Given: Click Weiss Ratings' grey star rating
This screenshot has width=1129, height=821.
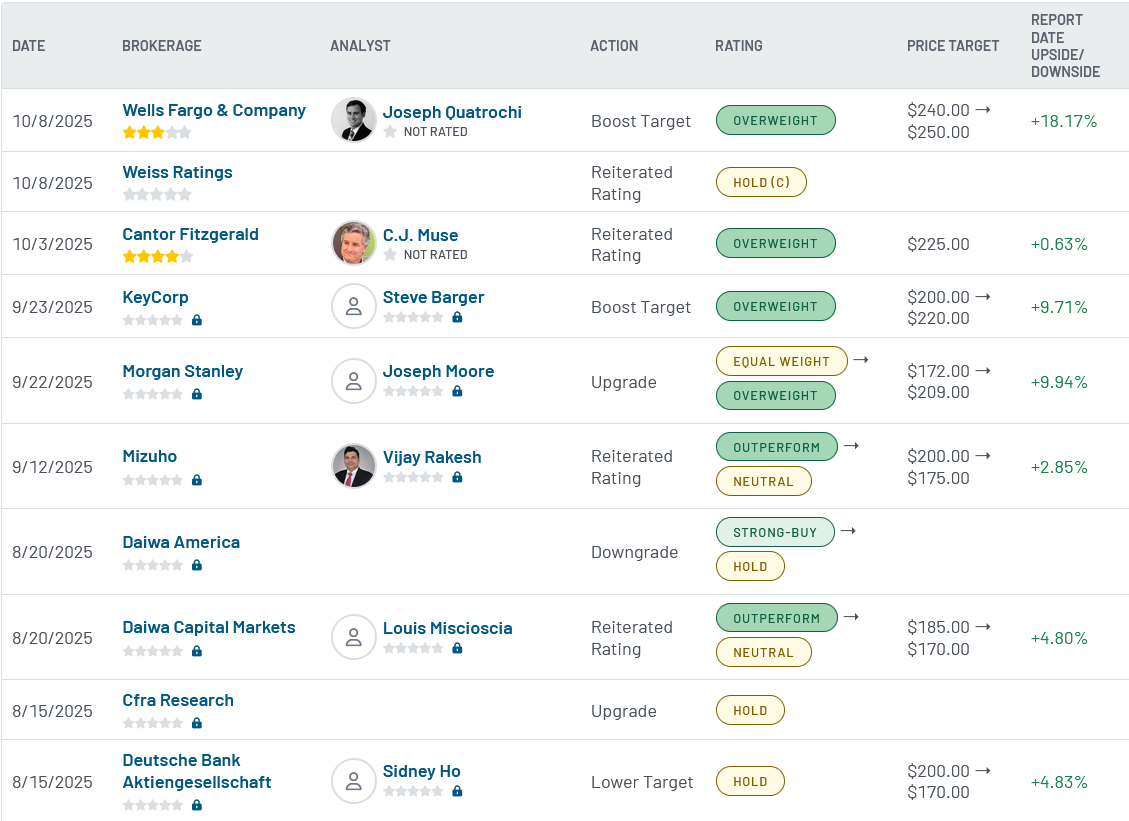Looking at the screenshot, I should [x=157, y=194].
